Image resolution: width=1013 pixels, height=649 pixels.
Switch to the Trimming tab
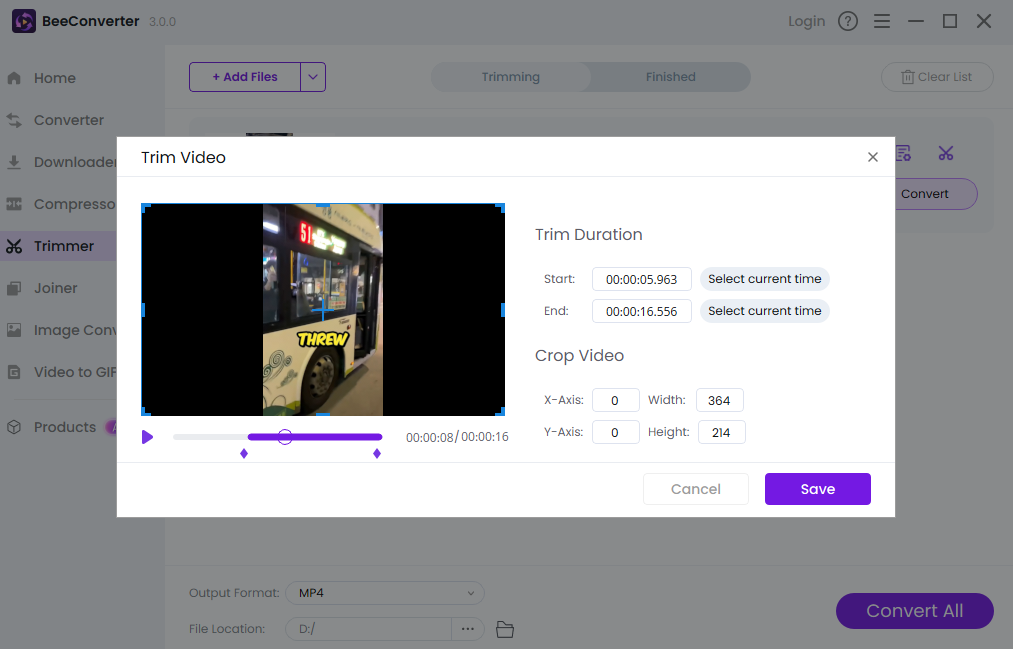click(510, 77)
